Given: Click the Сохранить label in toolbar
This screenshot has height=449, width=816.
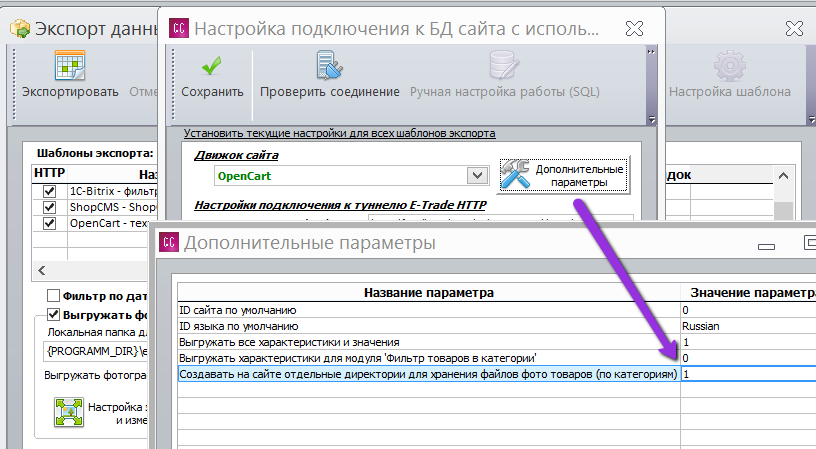Looking at the screenshot, I should pos(212,92).
